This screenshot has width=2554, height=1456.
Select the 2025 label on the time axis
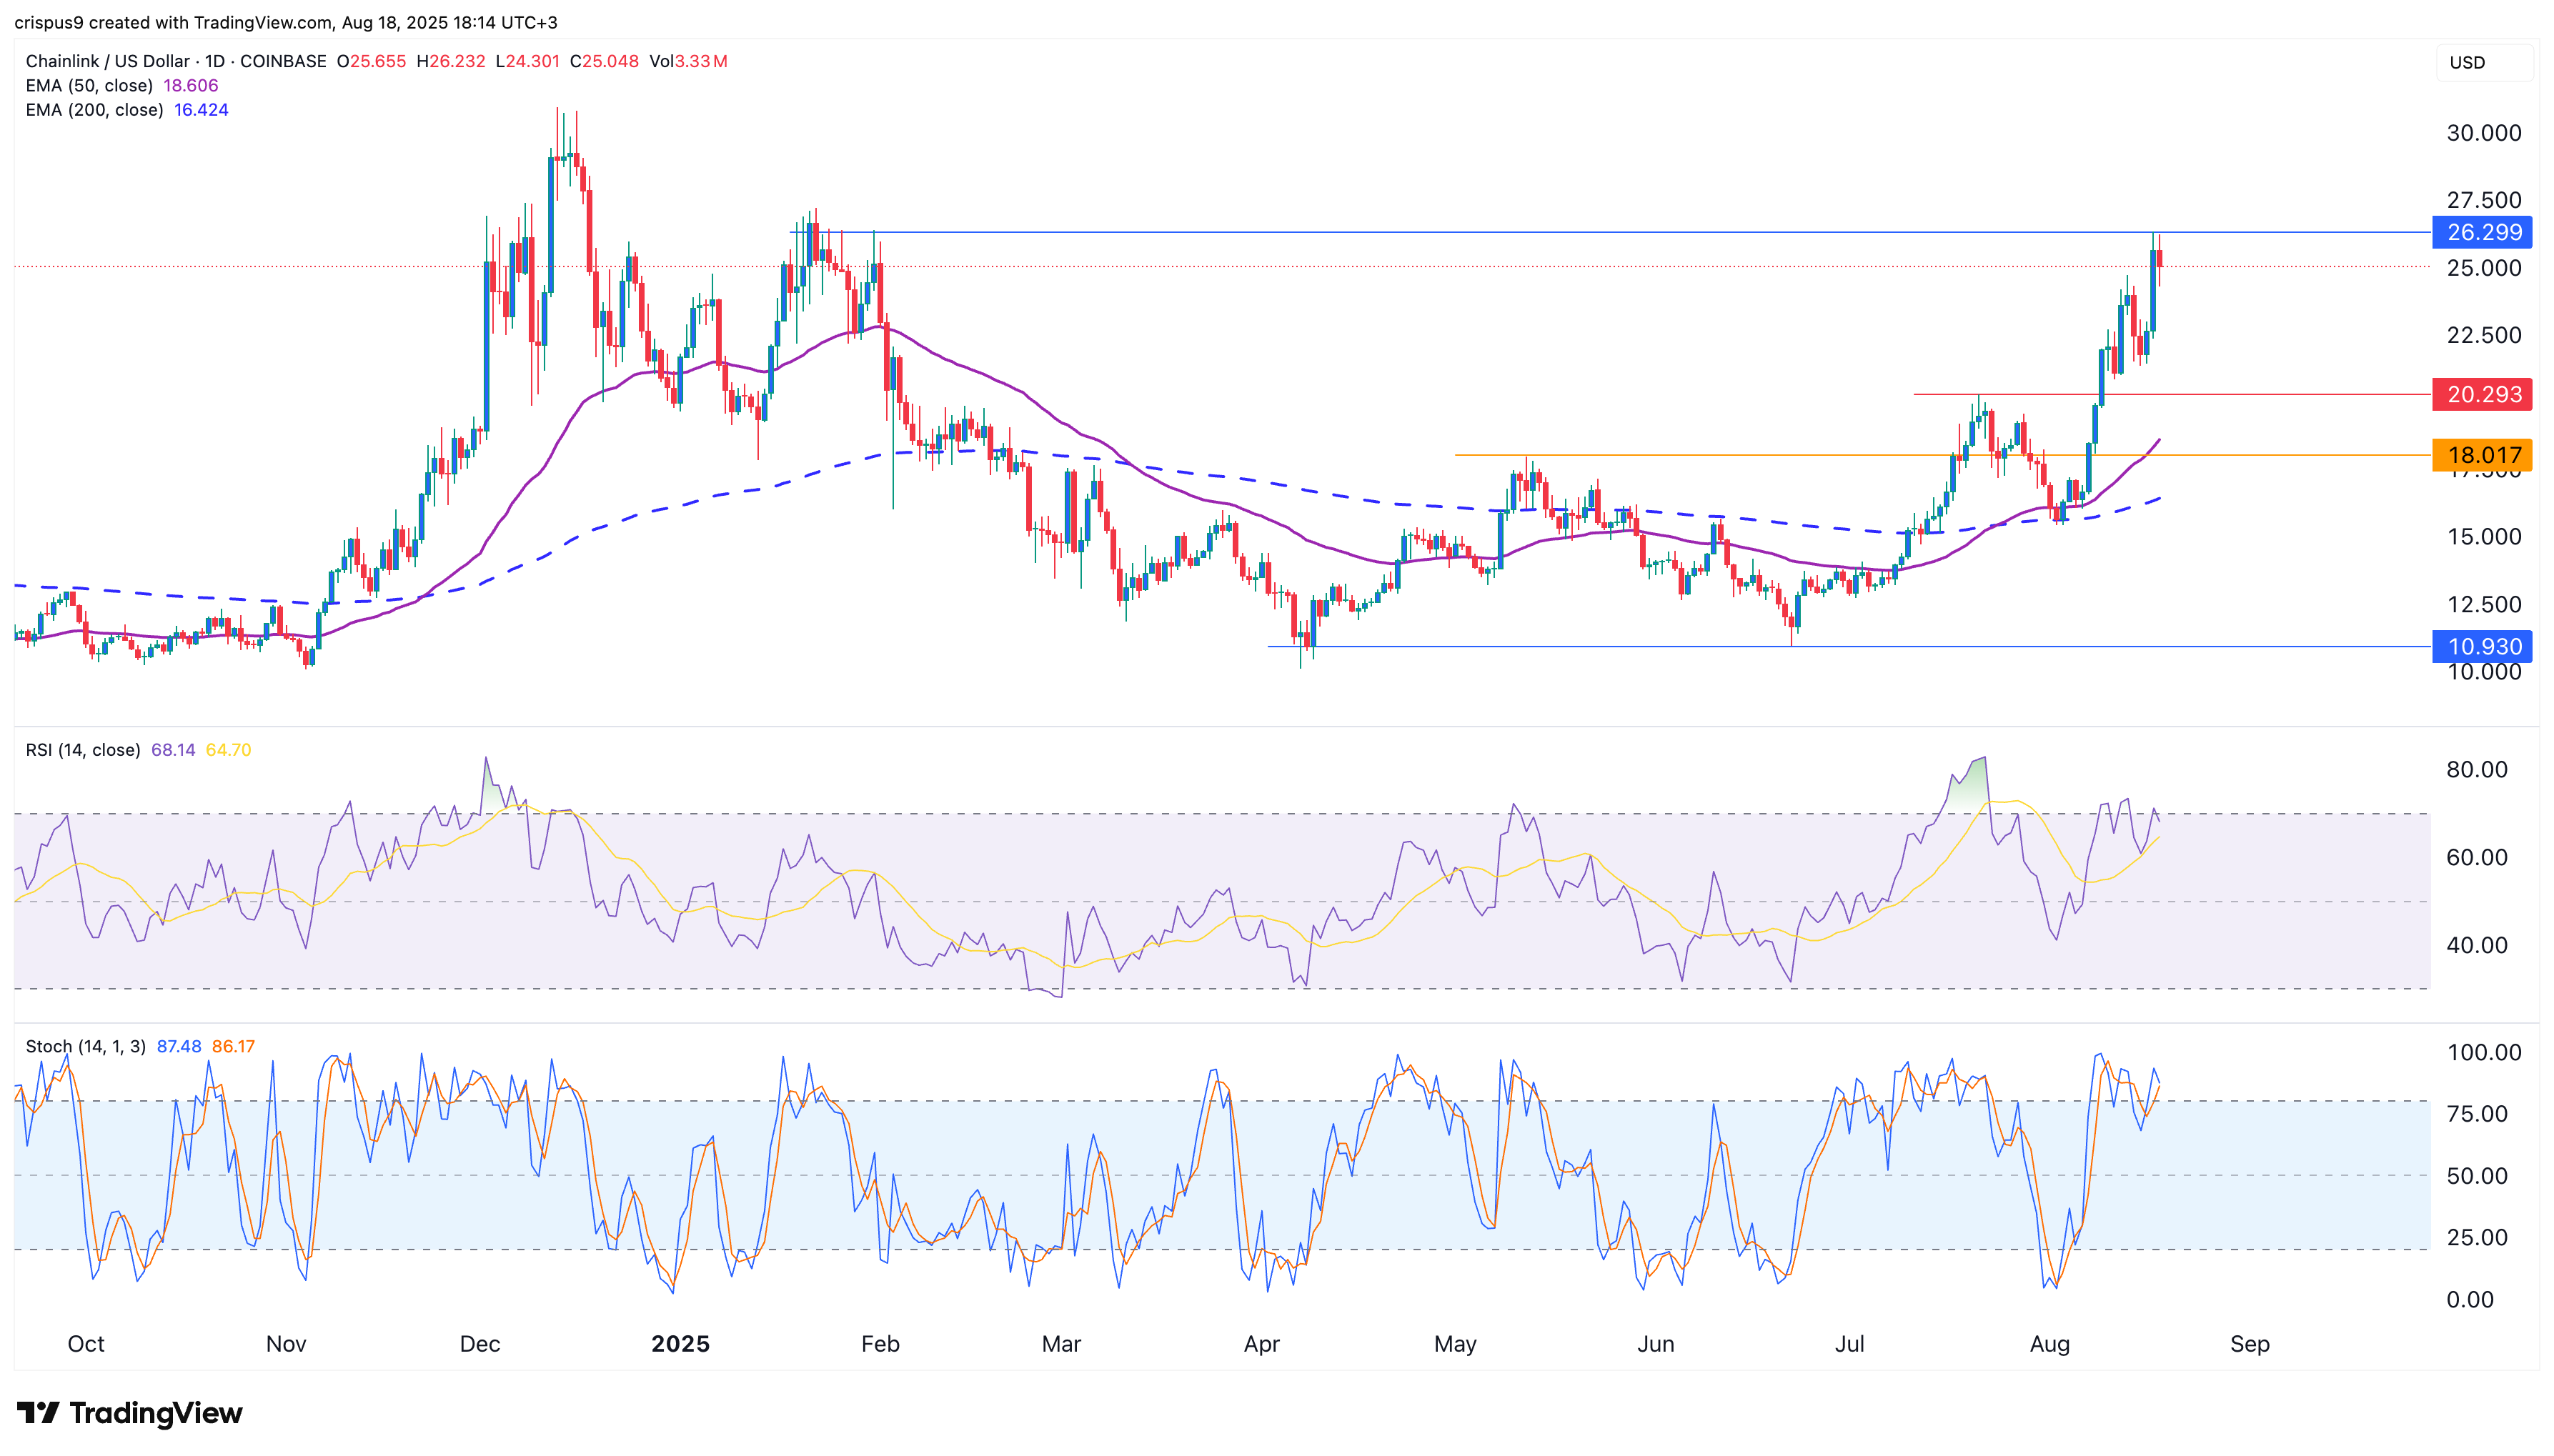tap(682, 1344)
